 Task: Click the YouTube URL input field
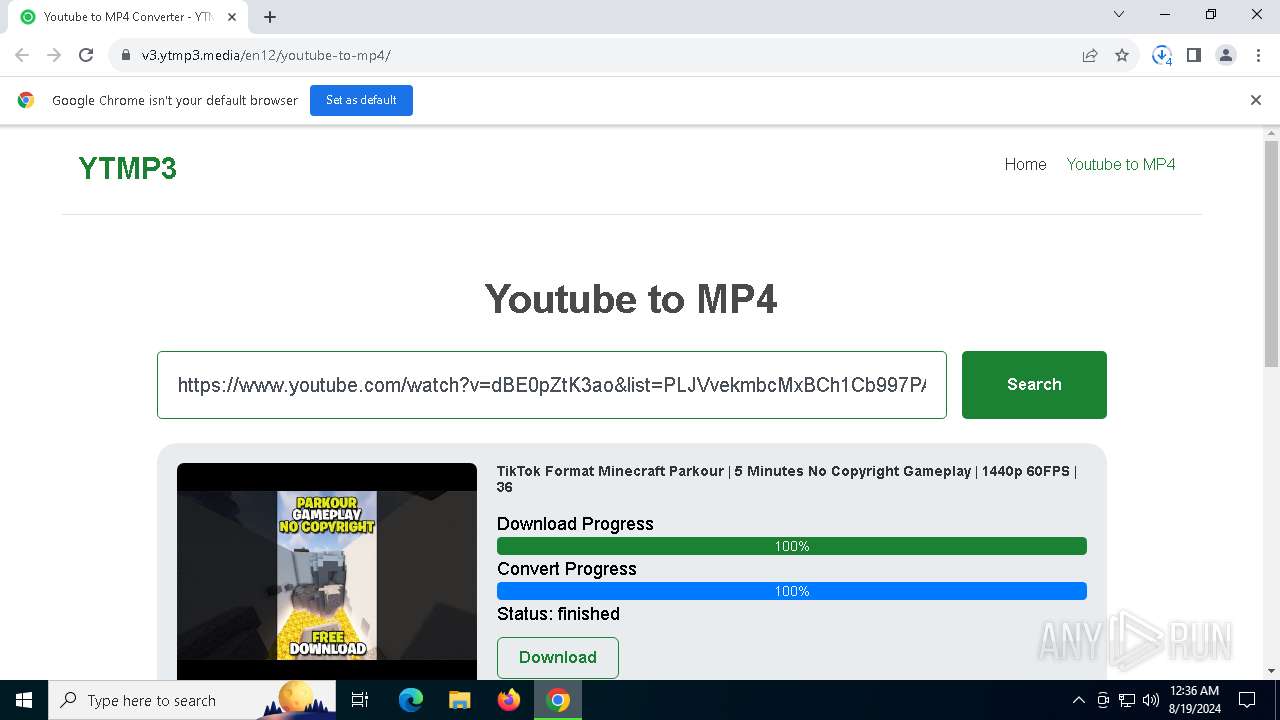tap(552, 385)
